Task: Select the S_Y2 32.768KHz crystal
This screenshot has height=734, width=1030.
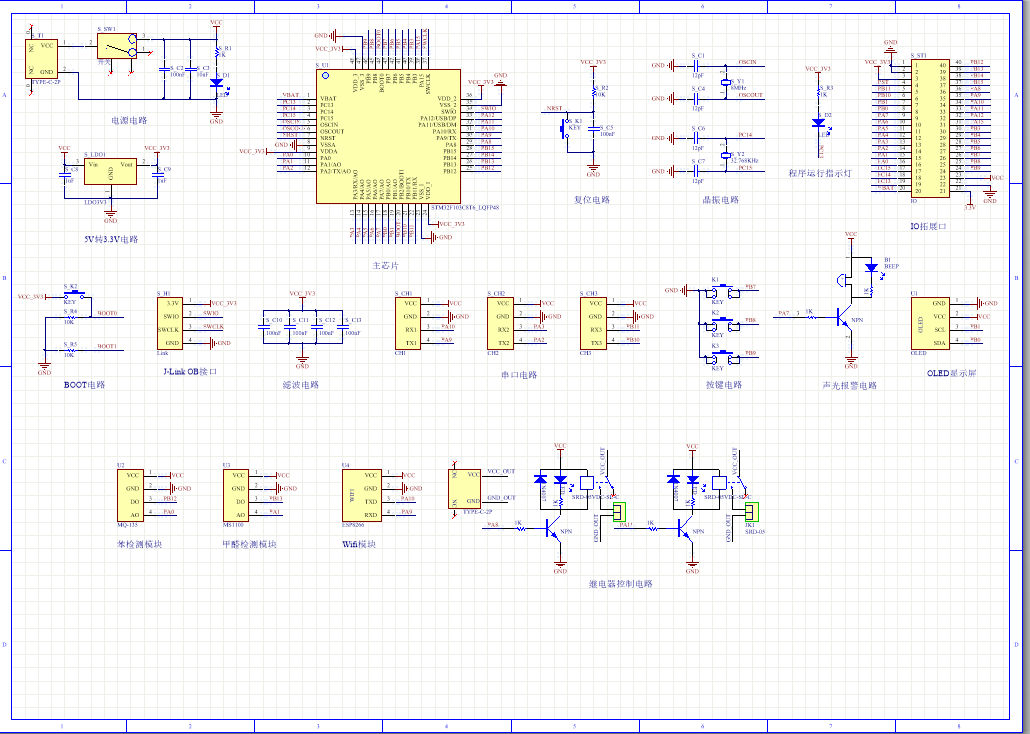Action: pyautogui.click(x=726, y=155)
